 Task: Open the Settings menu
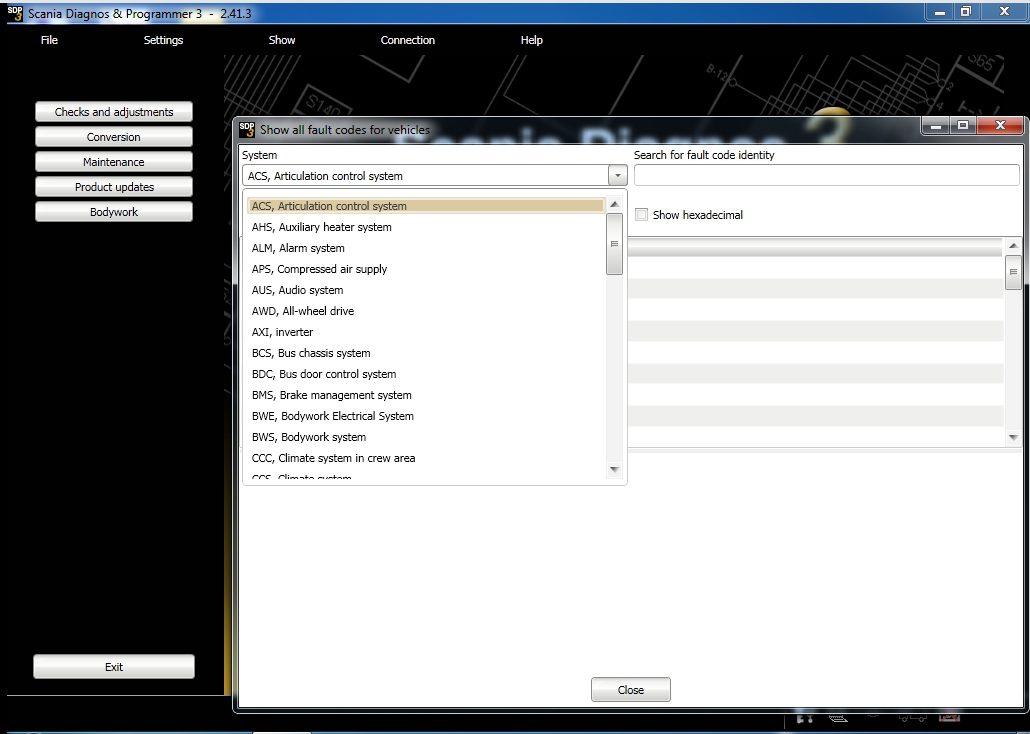(x=164, y=40)
